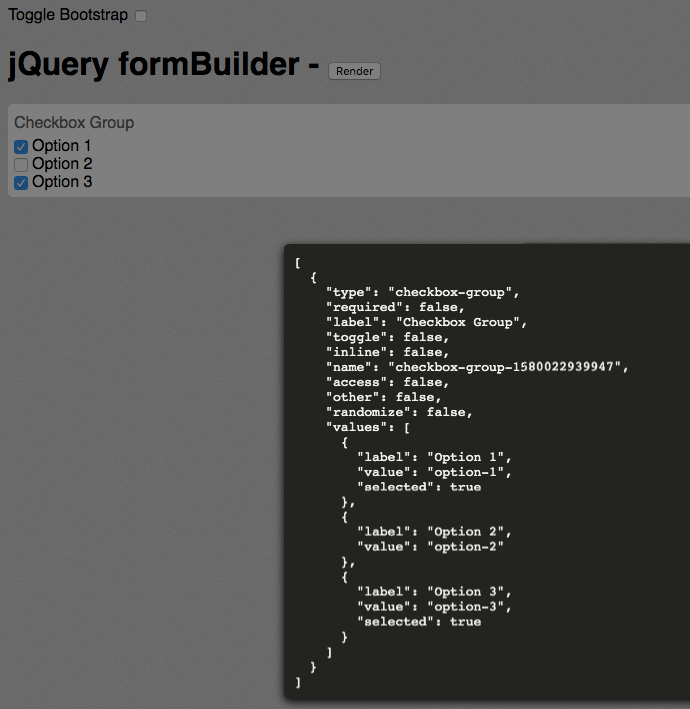Click the "randomize": false JSON line
This screenshot has height=709, width=690.
(399, 412)
